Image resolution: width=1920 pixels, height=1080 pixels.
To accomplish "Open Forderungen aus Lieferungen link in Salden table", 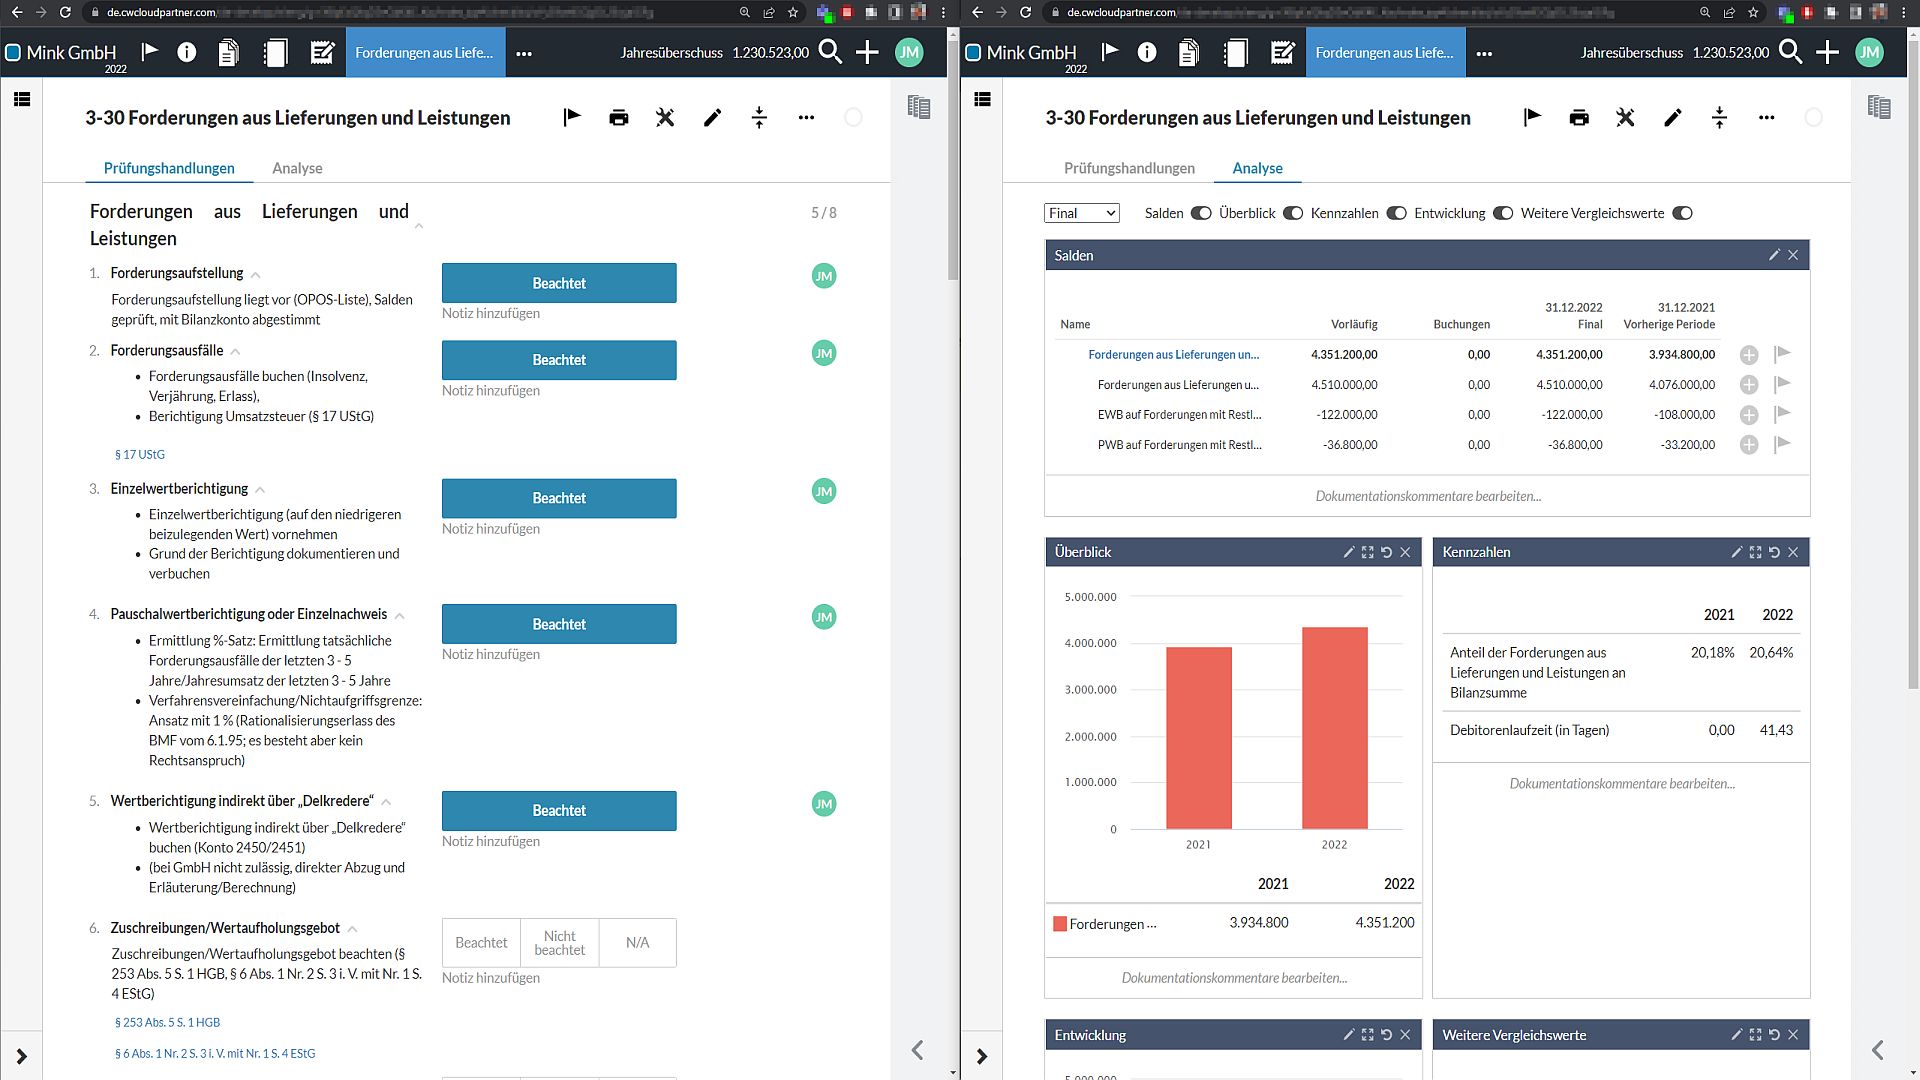I will click(1173, 354).
